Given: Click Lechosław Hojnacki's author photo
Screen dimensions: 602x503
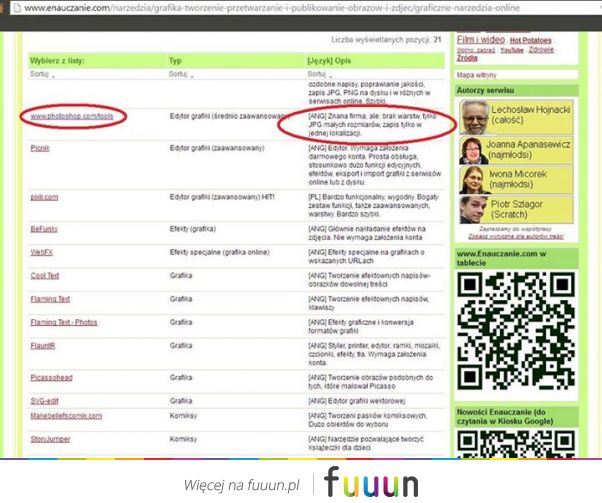Looking at the screenshot, I should click(475, 117).
